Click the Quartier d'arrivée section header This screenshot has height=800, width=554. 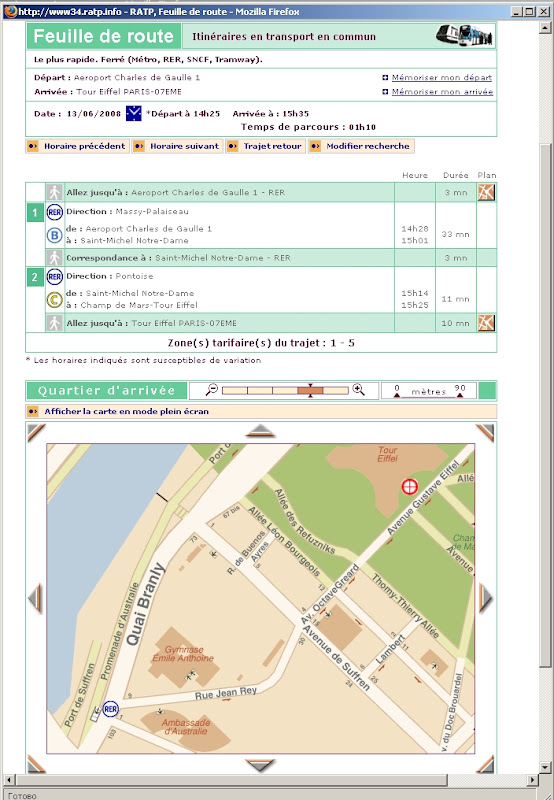pos(107,391)
